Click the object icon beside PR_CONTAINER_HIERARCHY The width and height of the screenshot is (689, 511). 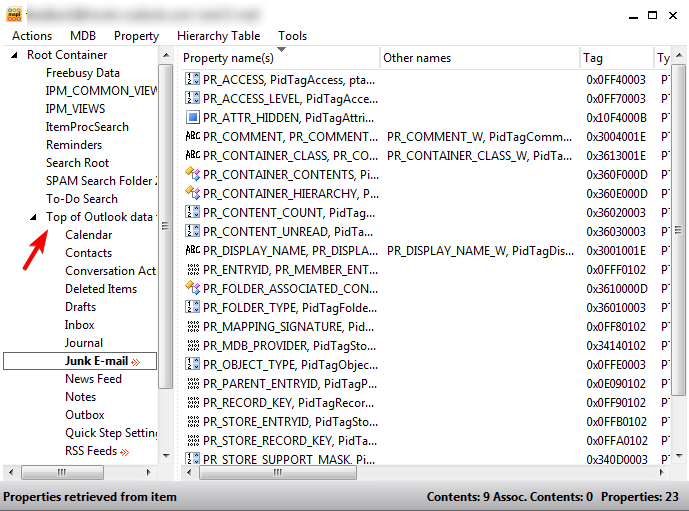(192, 193)
